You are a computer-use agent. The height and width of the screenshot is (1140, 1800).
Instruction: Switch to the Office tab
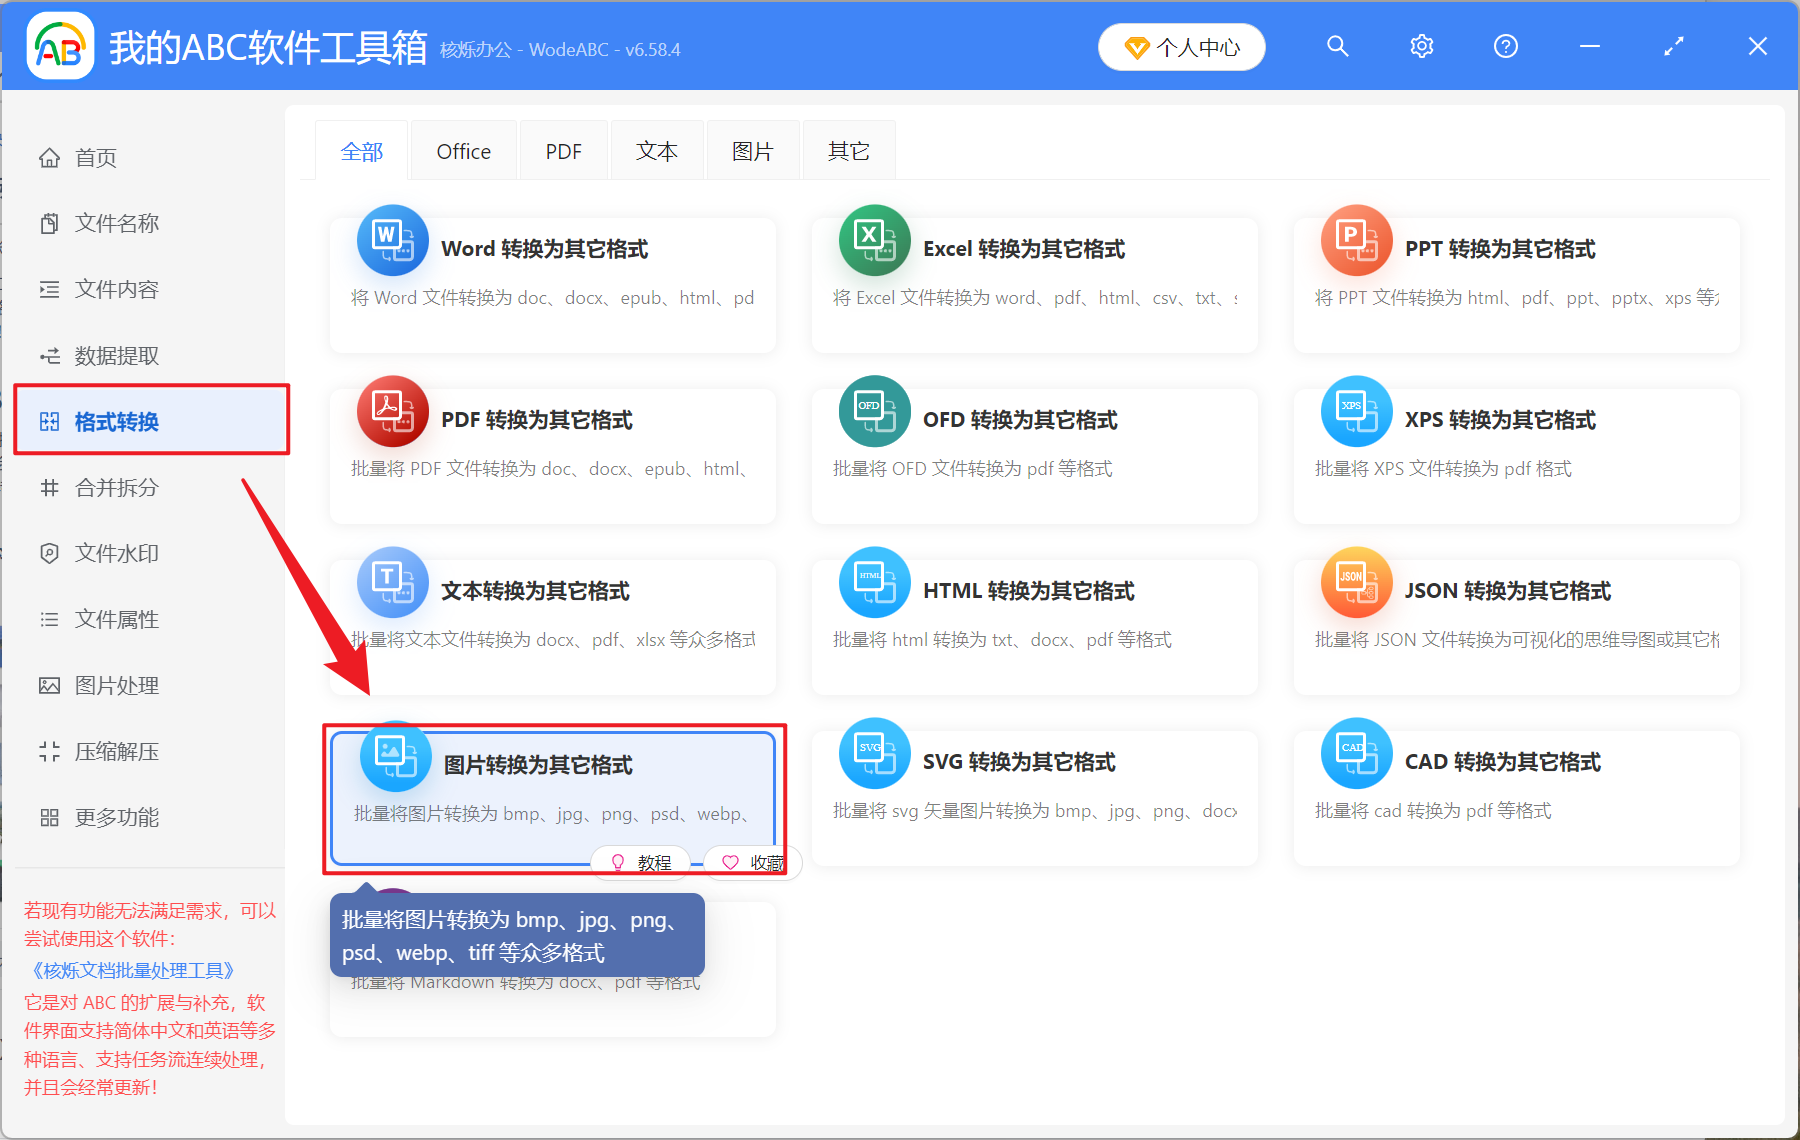[463, 150]
